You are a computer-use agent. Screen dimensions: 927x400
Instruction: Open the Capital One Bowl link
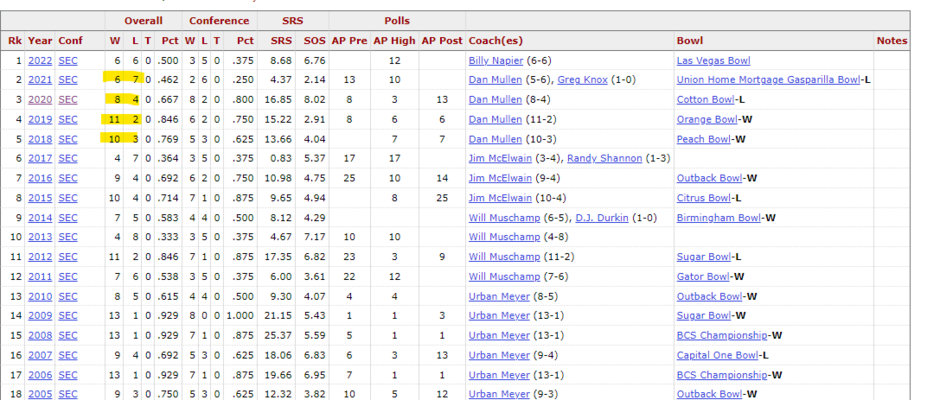pos(717,355)
